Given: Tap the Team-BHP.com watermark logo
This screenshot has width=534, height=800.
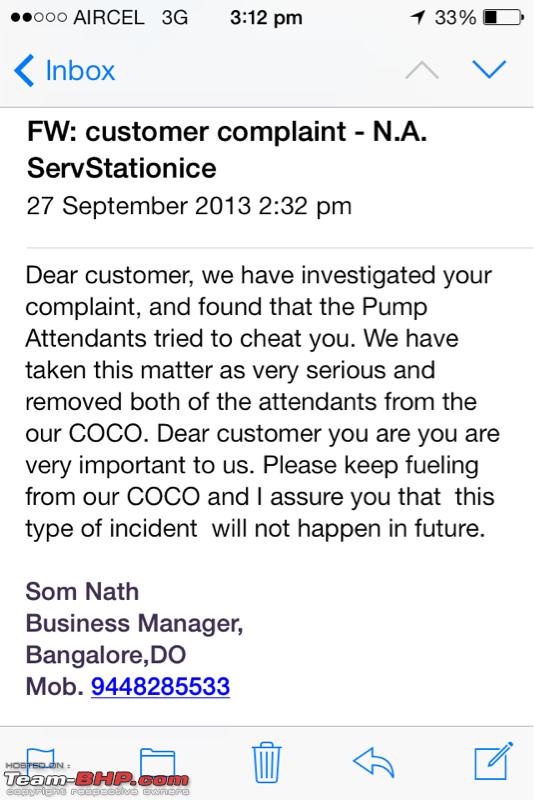Looking at the screenshot, I should [96, 779].
